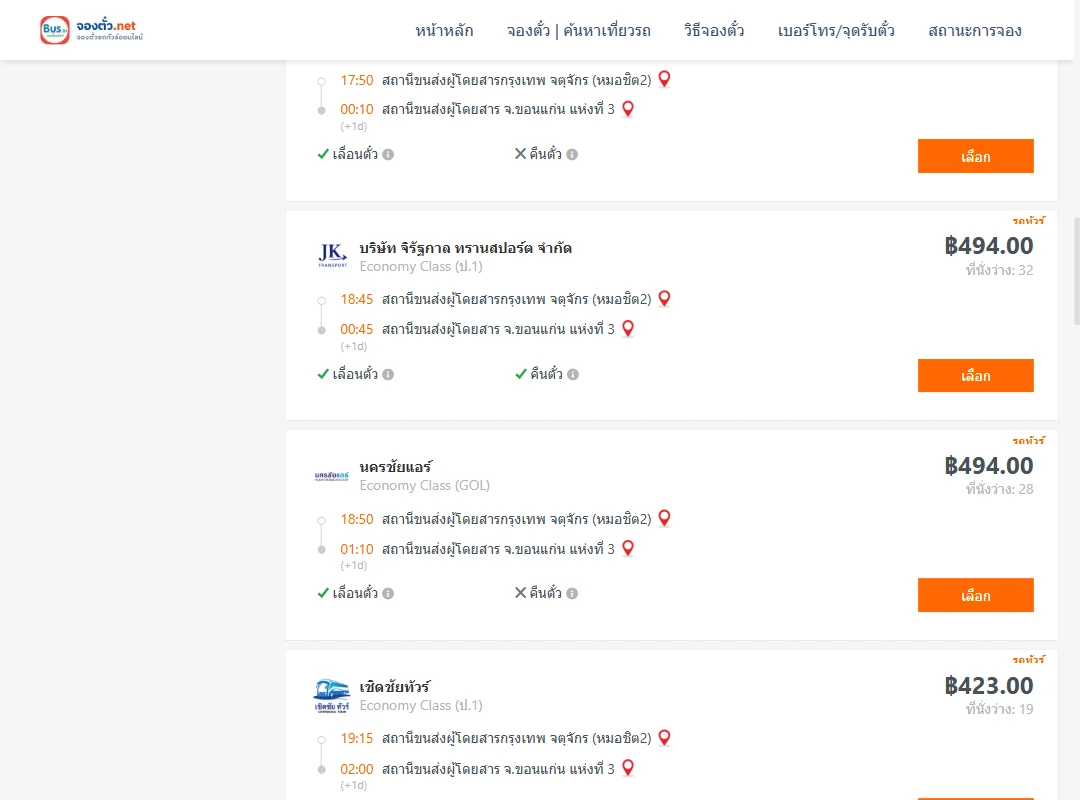Click the นครชัยแอร์ company logo

pyautogui.click(x=331, y=475)
